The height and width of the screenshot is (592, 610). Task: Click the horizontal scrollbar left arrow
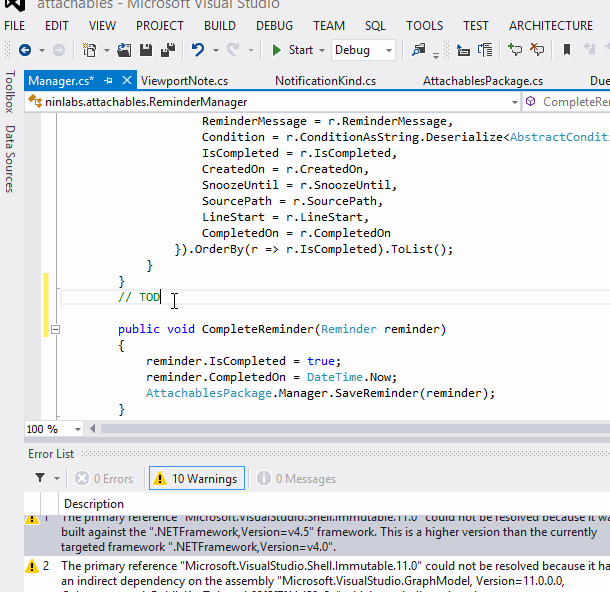pyautogui.click(x=92, y=429)
